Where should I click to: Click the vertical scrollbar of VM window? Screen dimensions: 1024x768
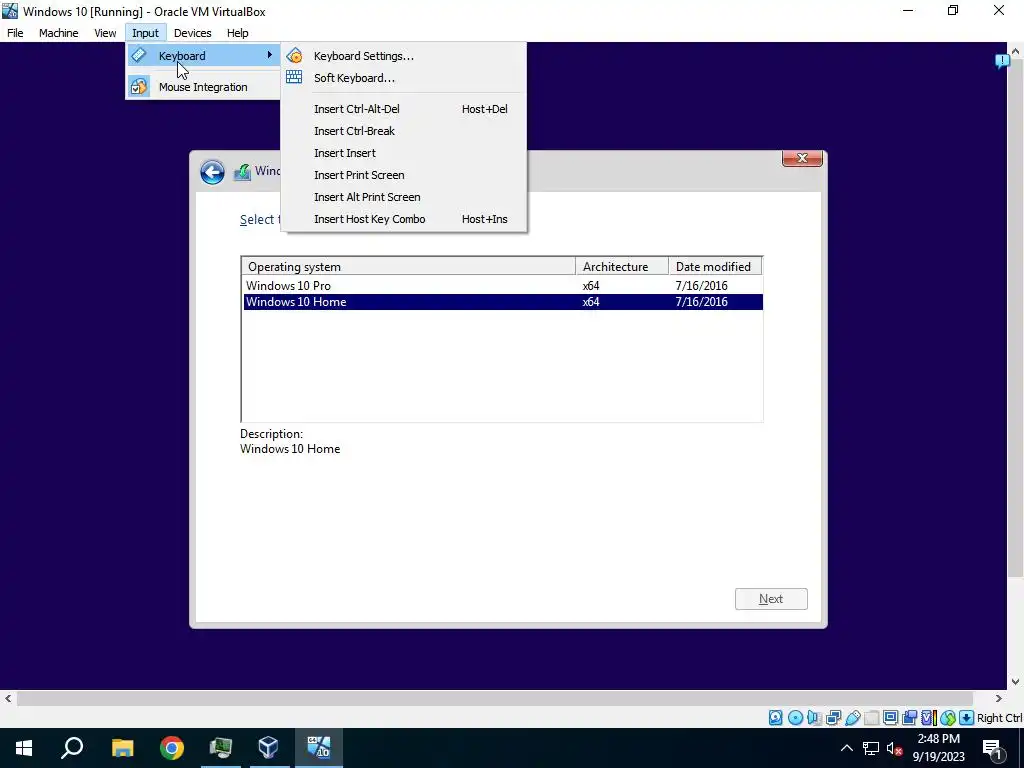click(1016, 318)
